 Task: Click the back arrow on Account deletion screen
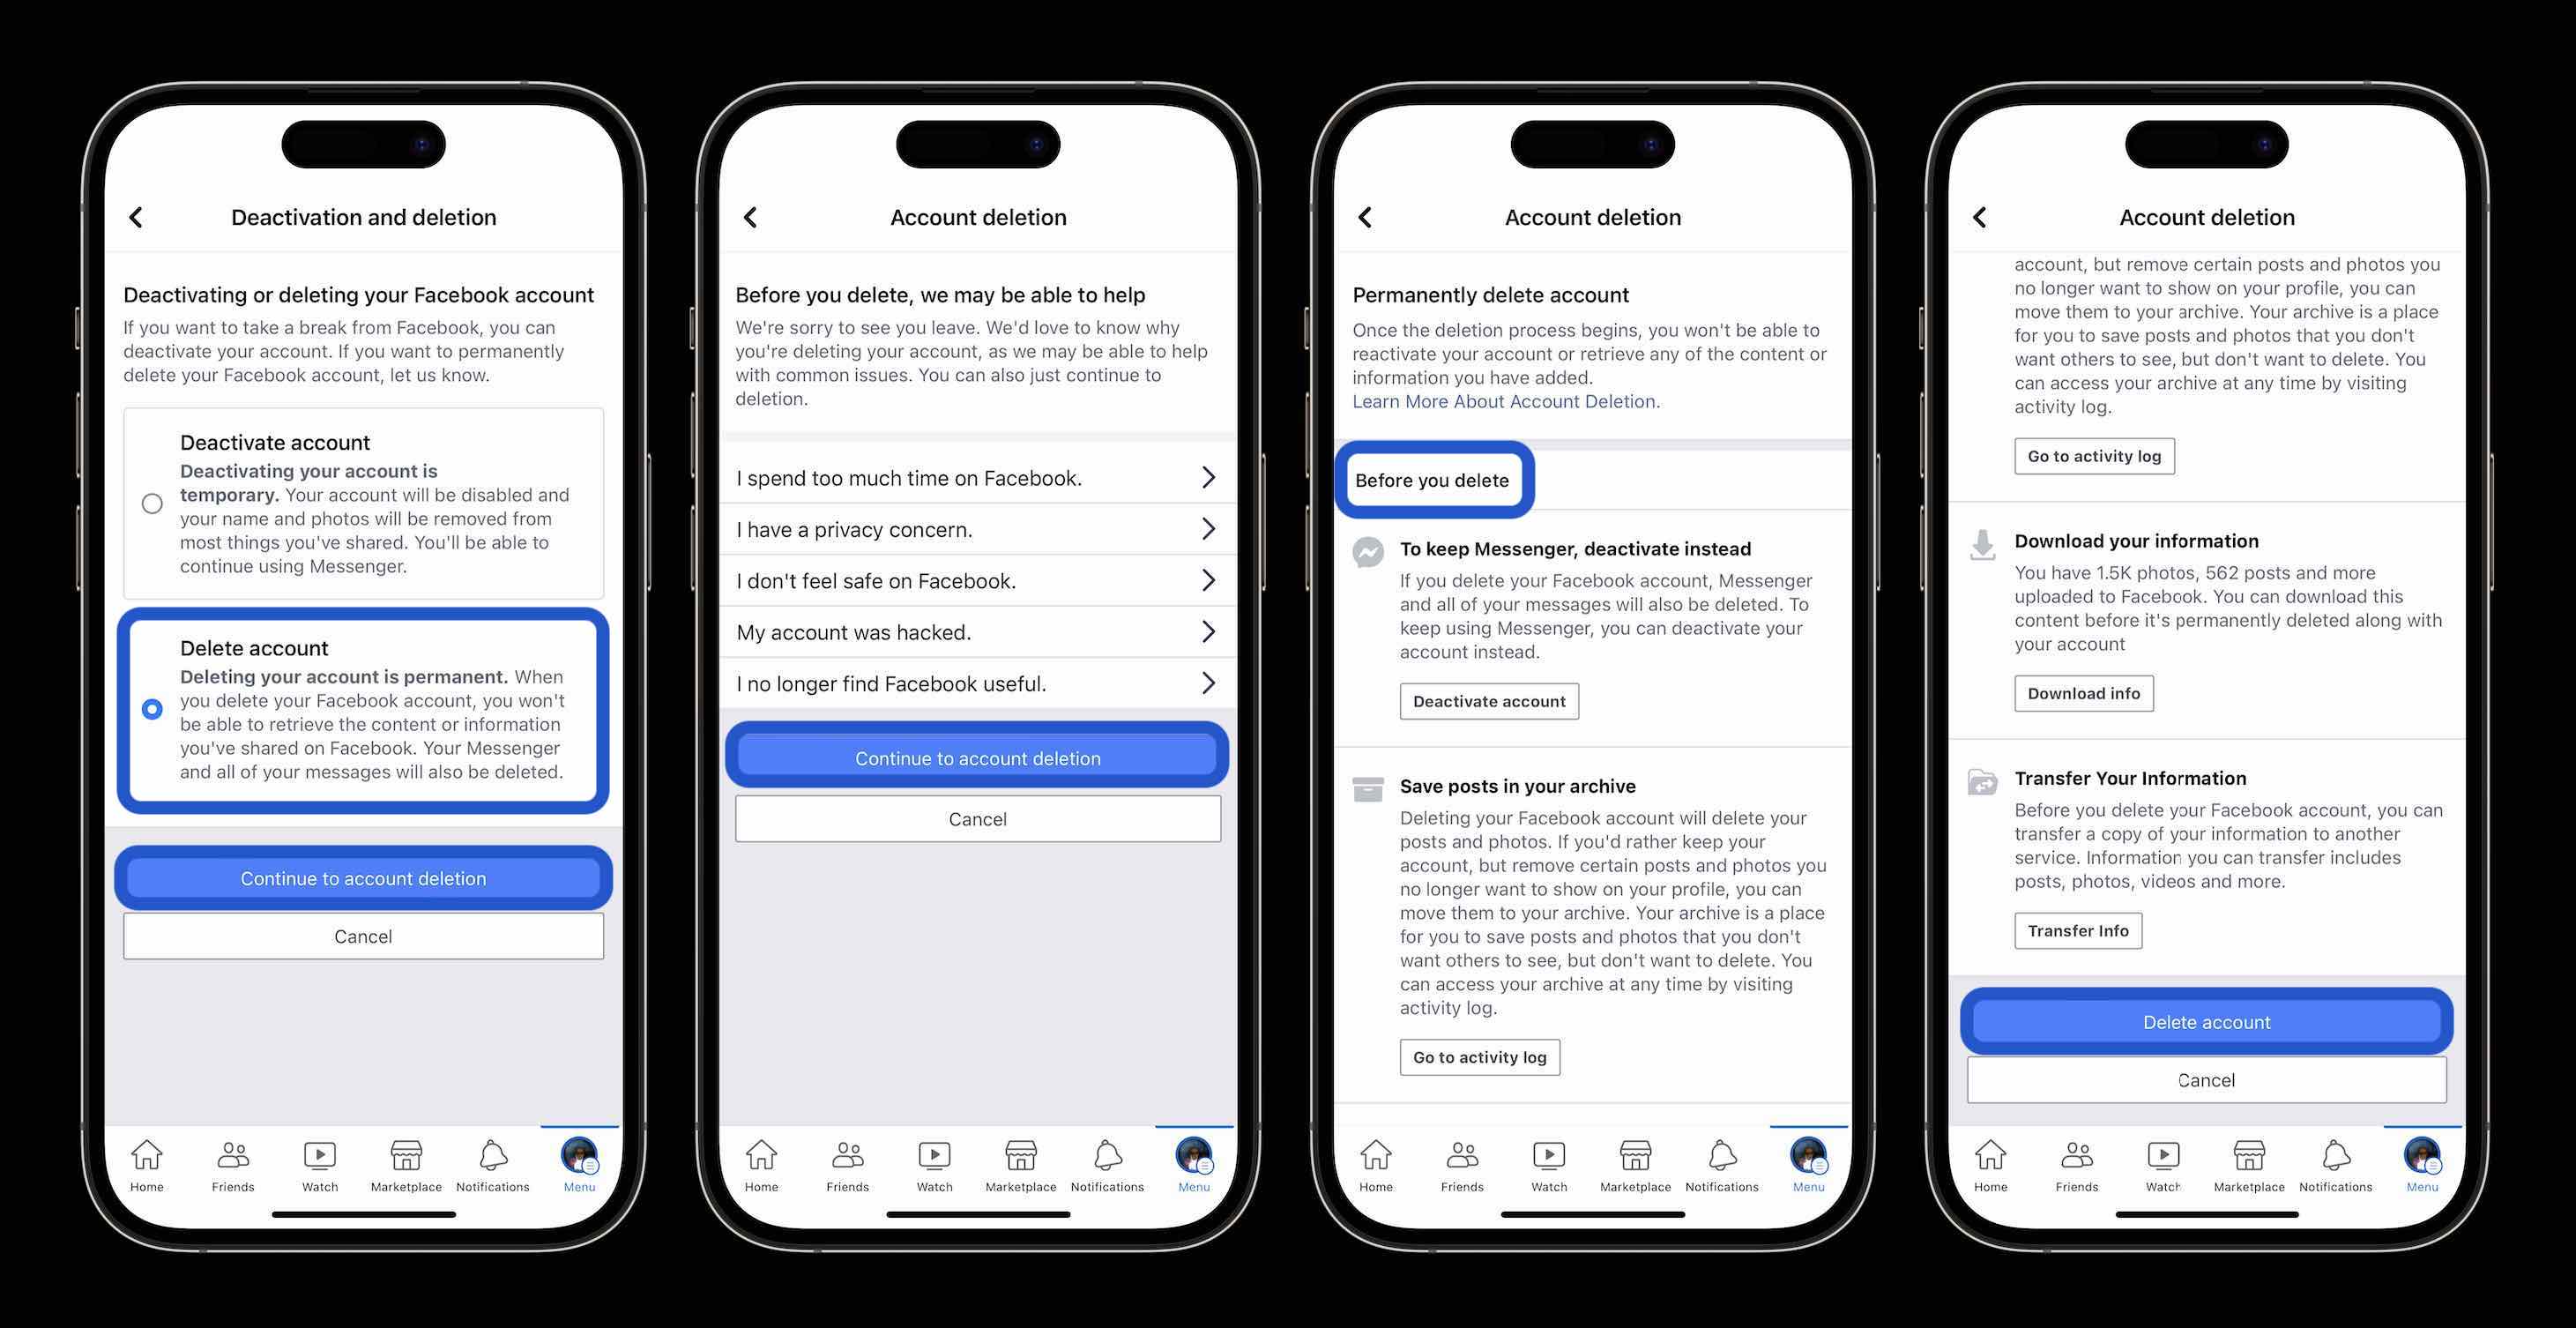pos(751,217)
